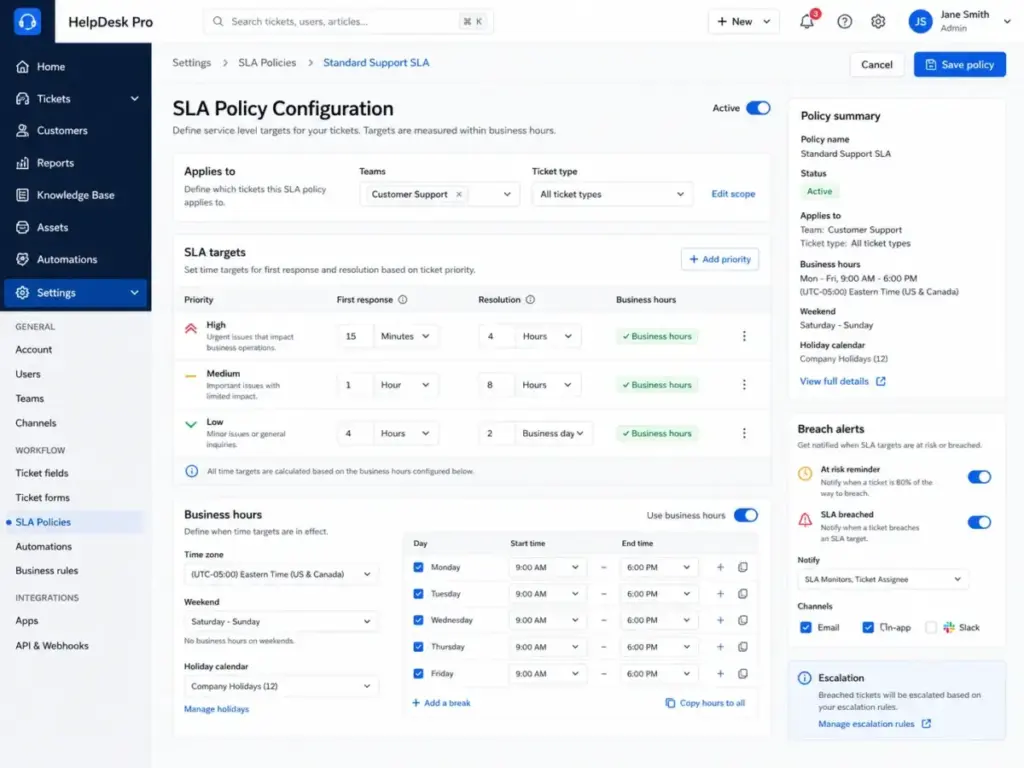This screenshot has height=768, width=1024.
Task: Click the search tickets field
Action: [349, 22]
